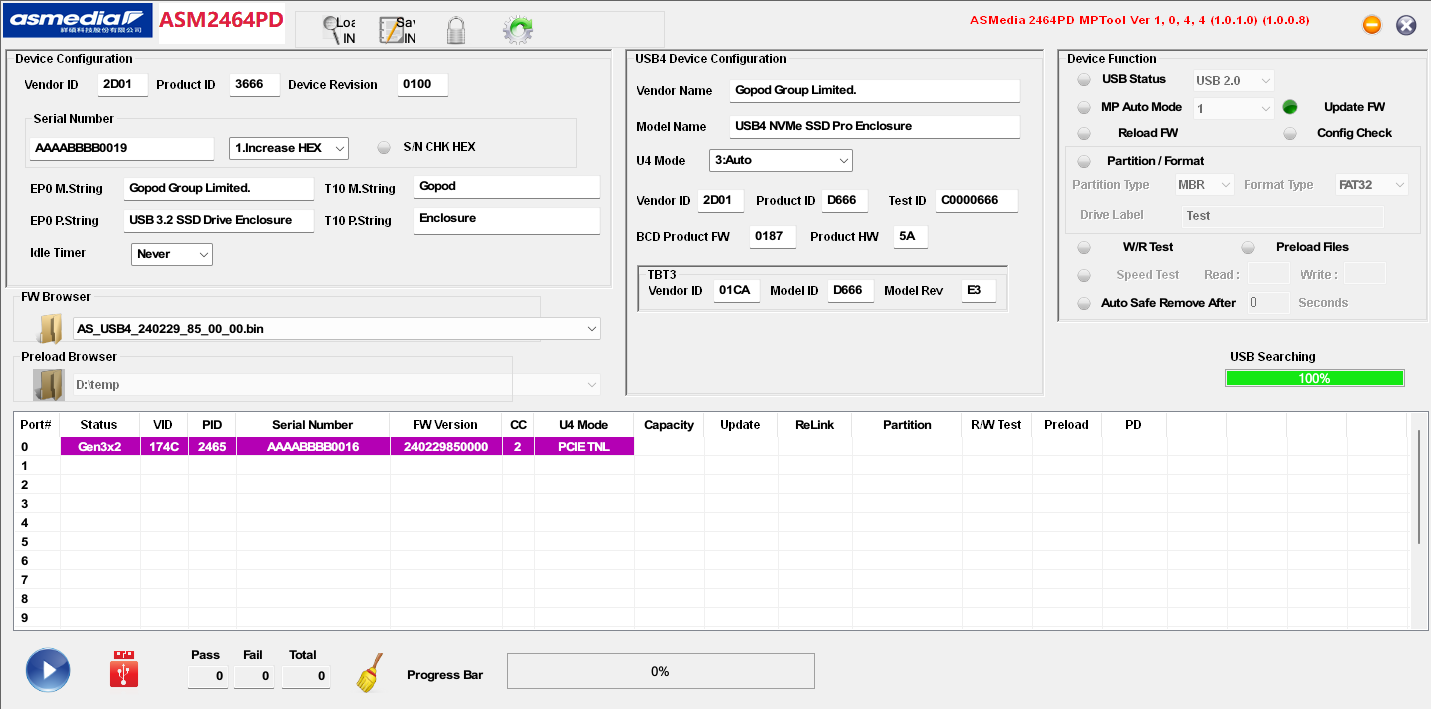Image resolution: width=1431 pixels, height=709 pixels.
Task: Click the TBT3 Model Rev field E3
Action: (x=979, y=291)
